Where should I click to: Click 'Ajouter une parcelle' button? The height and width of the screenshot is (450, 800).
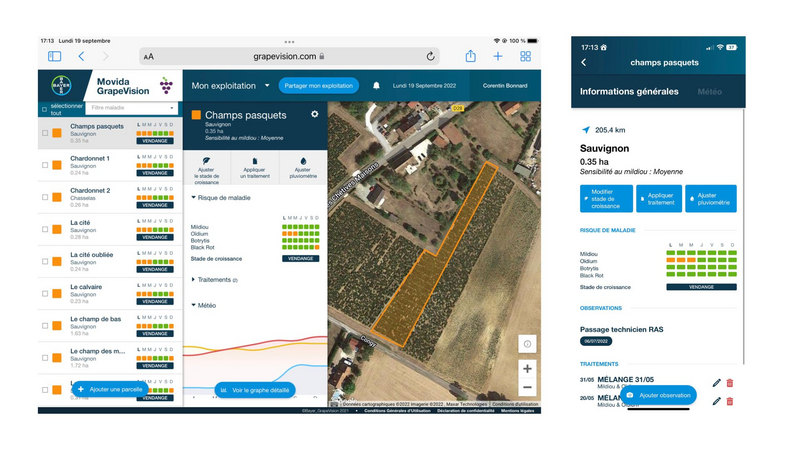[111, 388]
